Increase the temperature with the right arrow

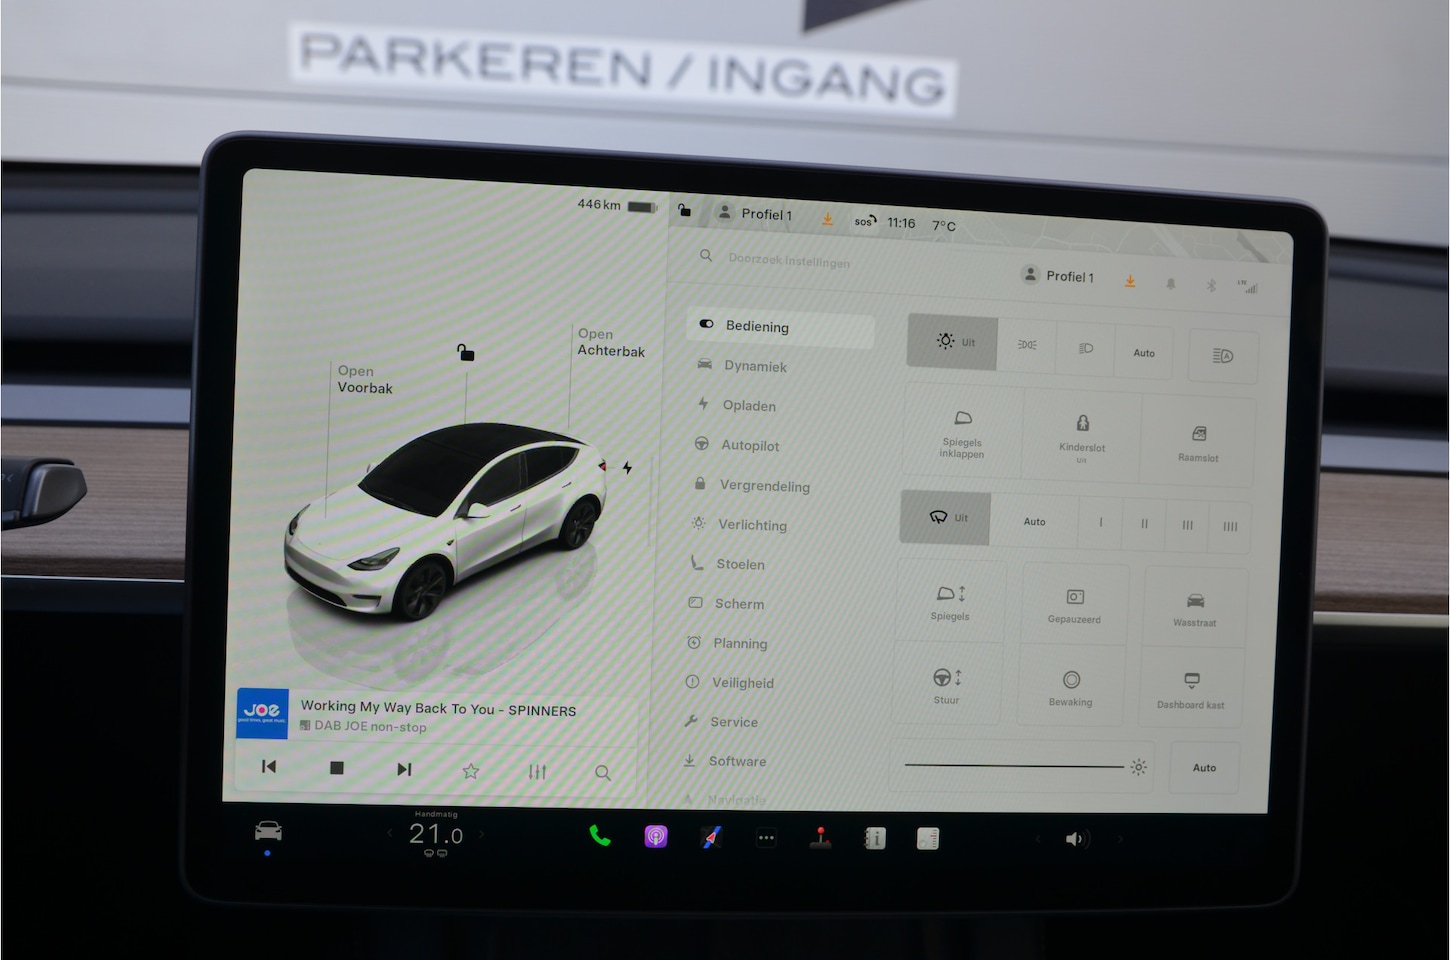click(x=482, y=834)
